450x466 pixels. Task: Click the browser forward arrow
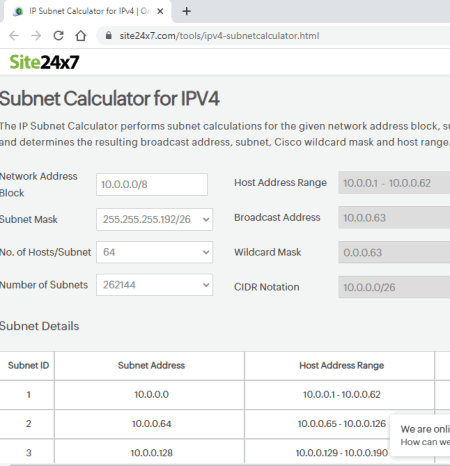coord(36,36)
